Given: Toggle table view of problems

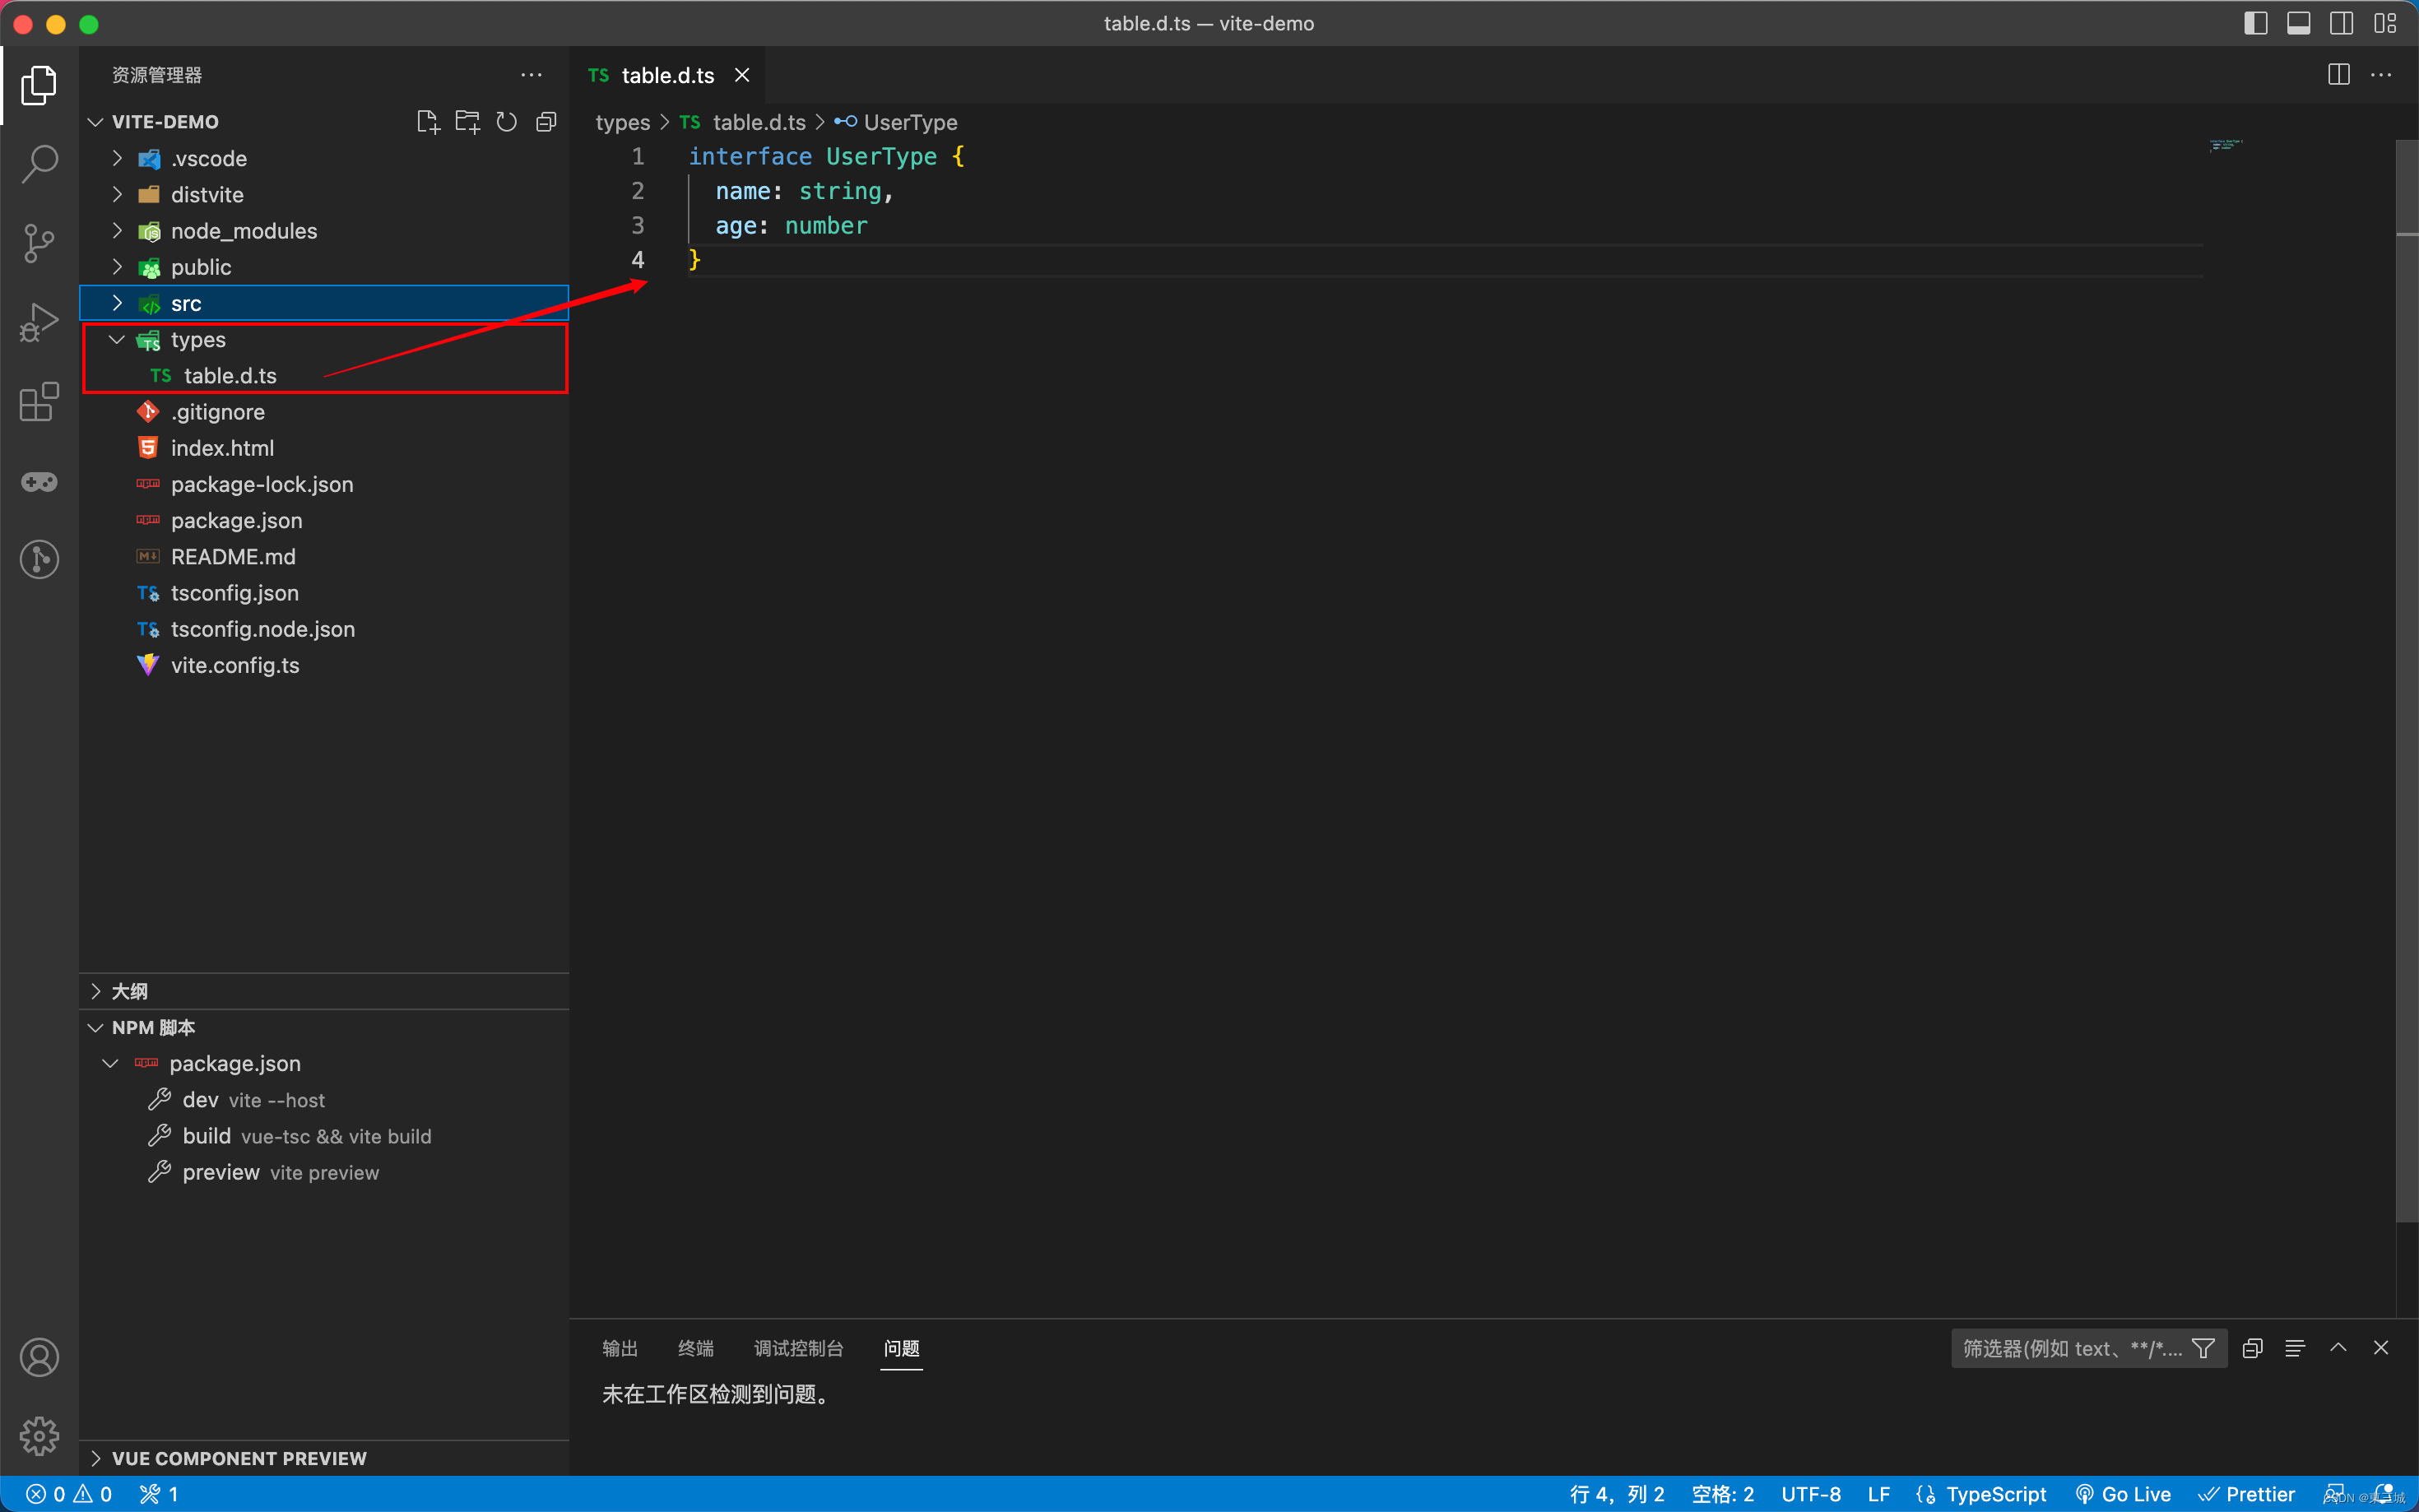Looking at the screenshot, I should 2295,1348.
